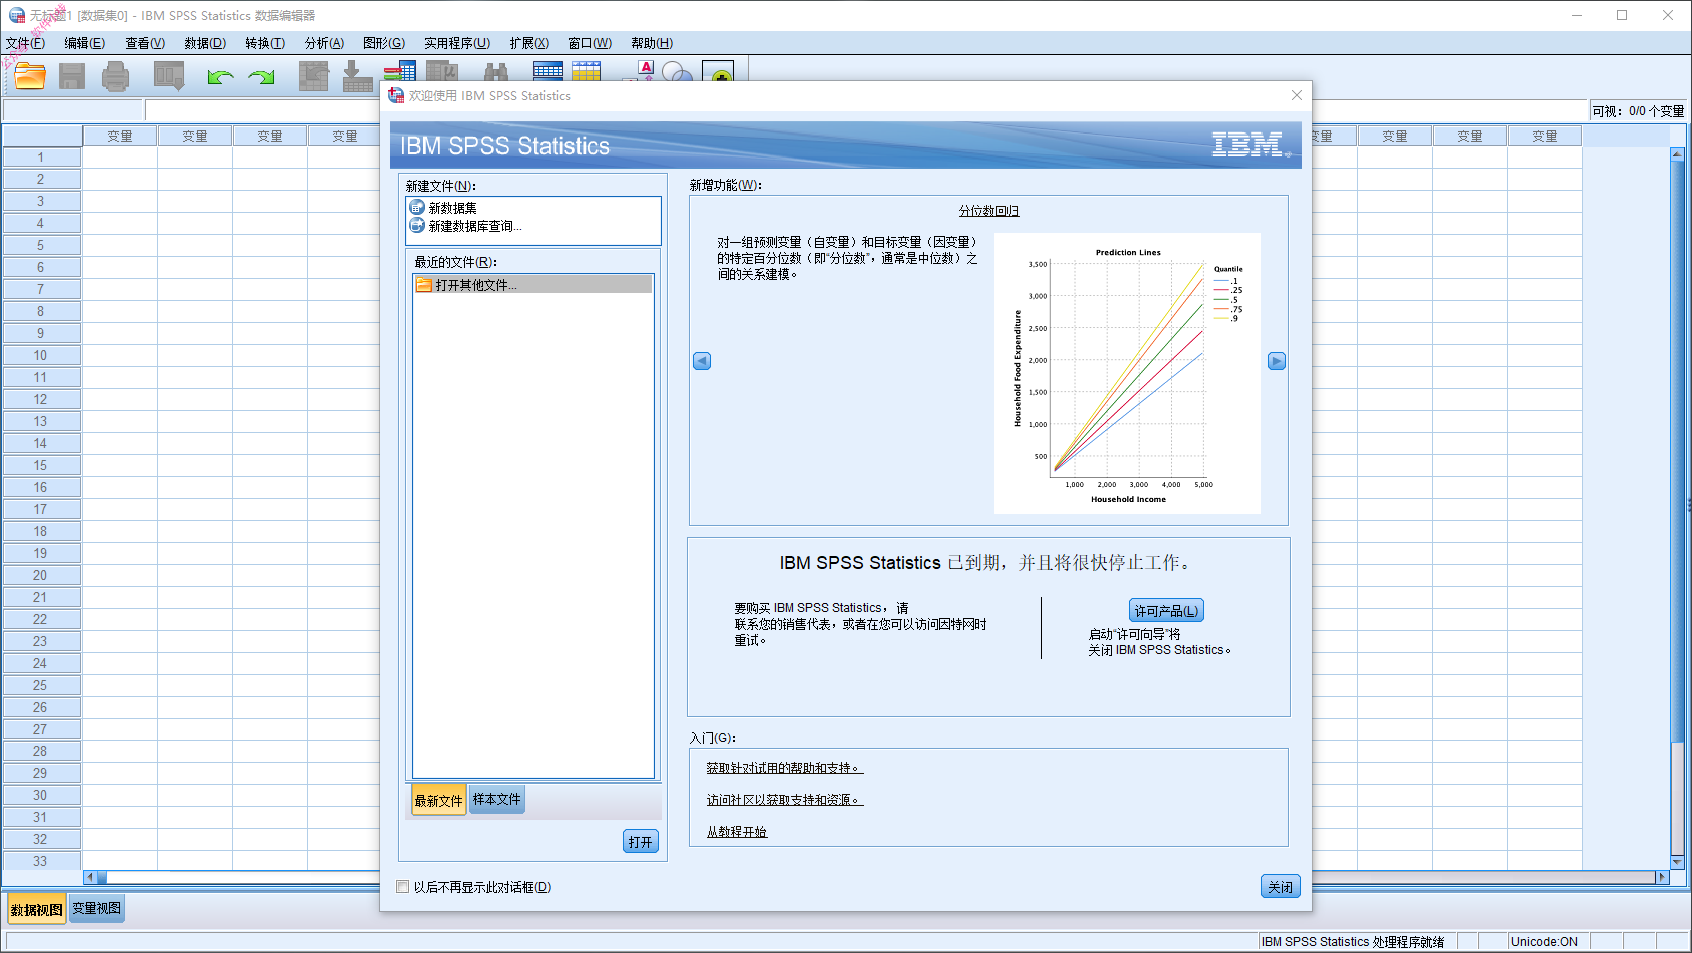Select new database query icon
This screenshot has width=1692, height=953.
pos(417,225)
